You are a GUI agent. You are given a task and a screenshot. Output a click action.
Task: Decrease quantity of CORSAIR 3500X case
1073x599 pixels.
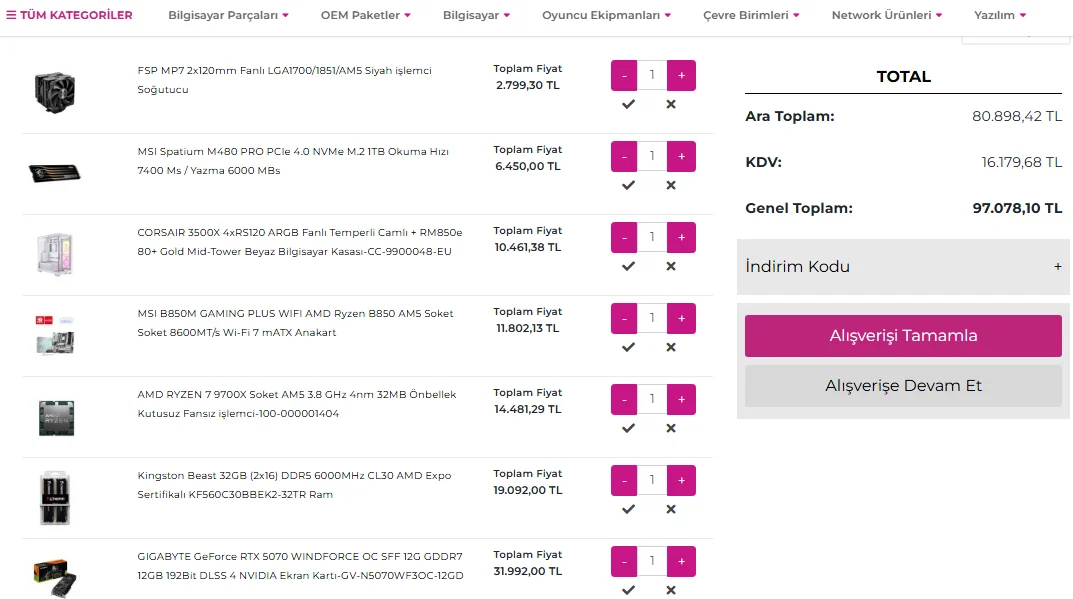click(x=624, y=237)
